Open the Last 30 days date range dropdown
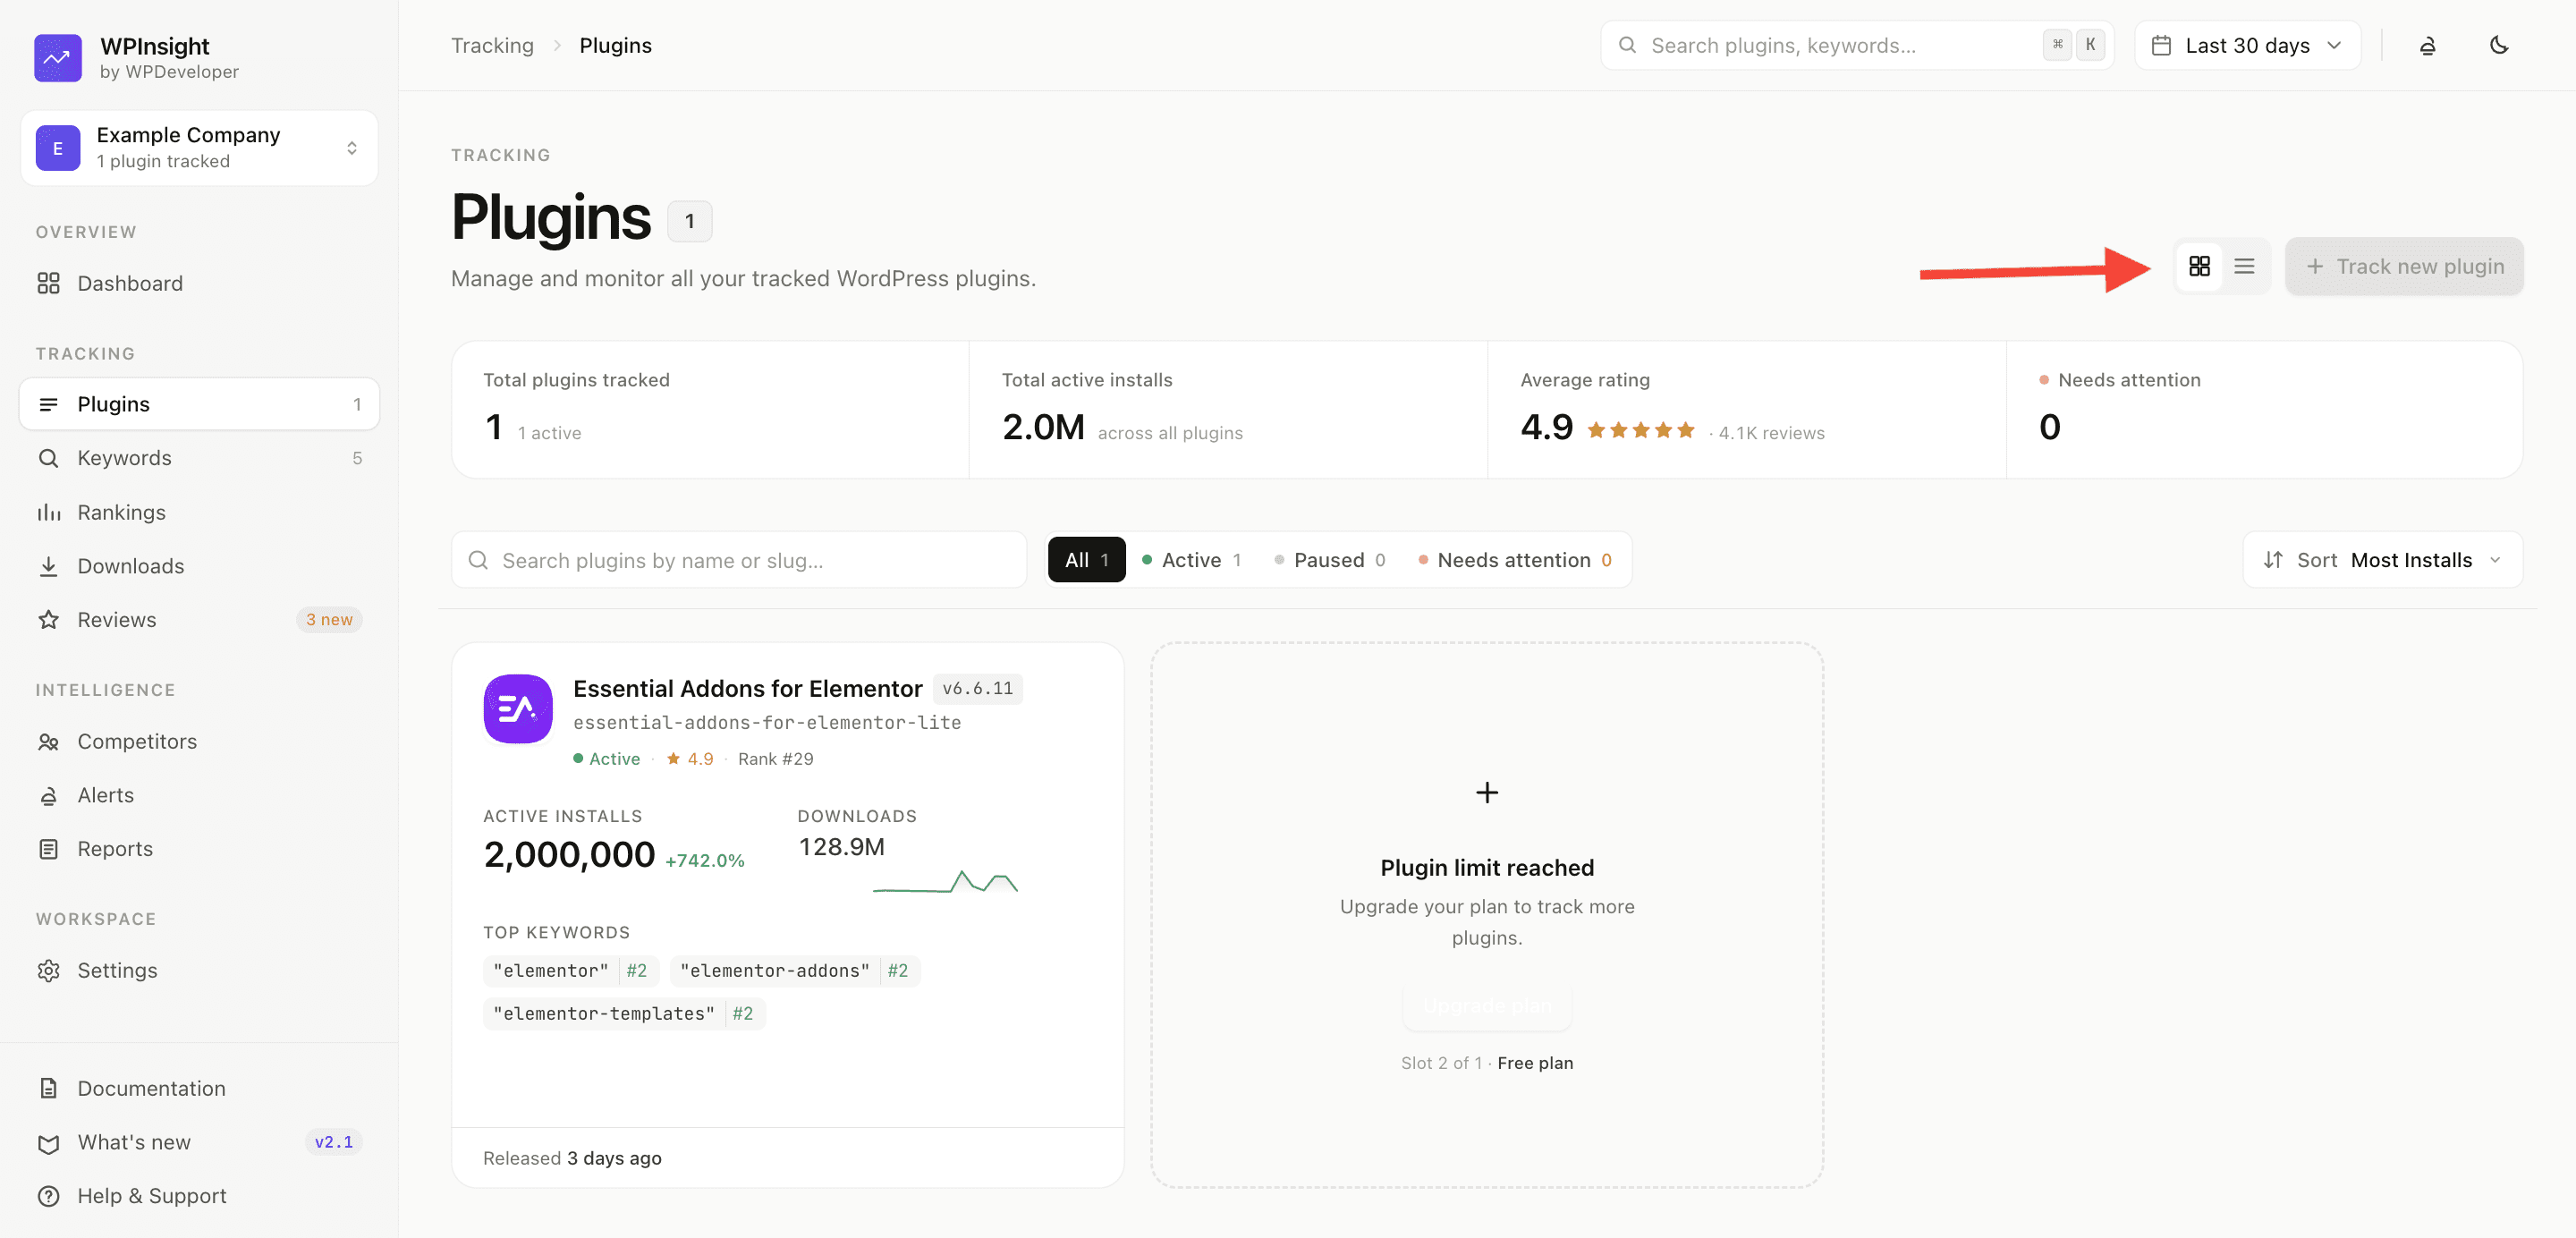 tap(2247, 45)
